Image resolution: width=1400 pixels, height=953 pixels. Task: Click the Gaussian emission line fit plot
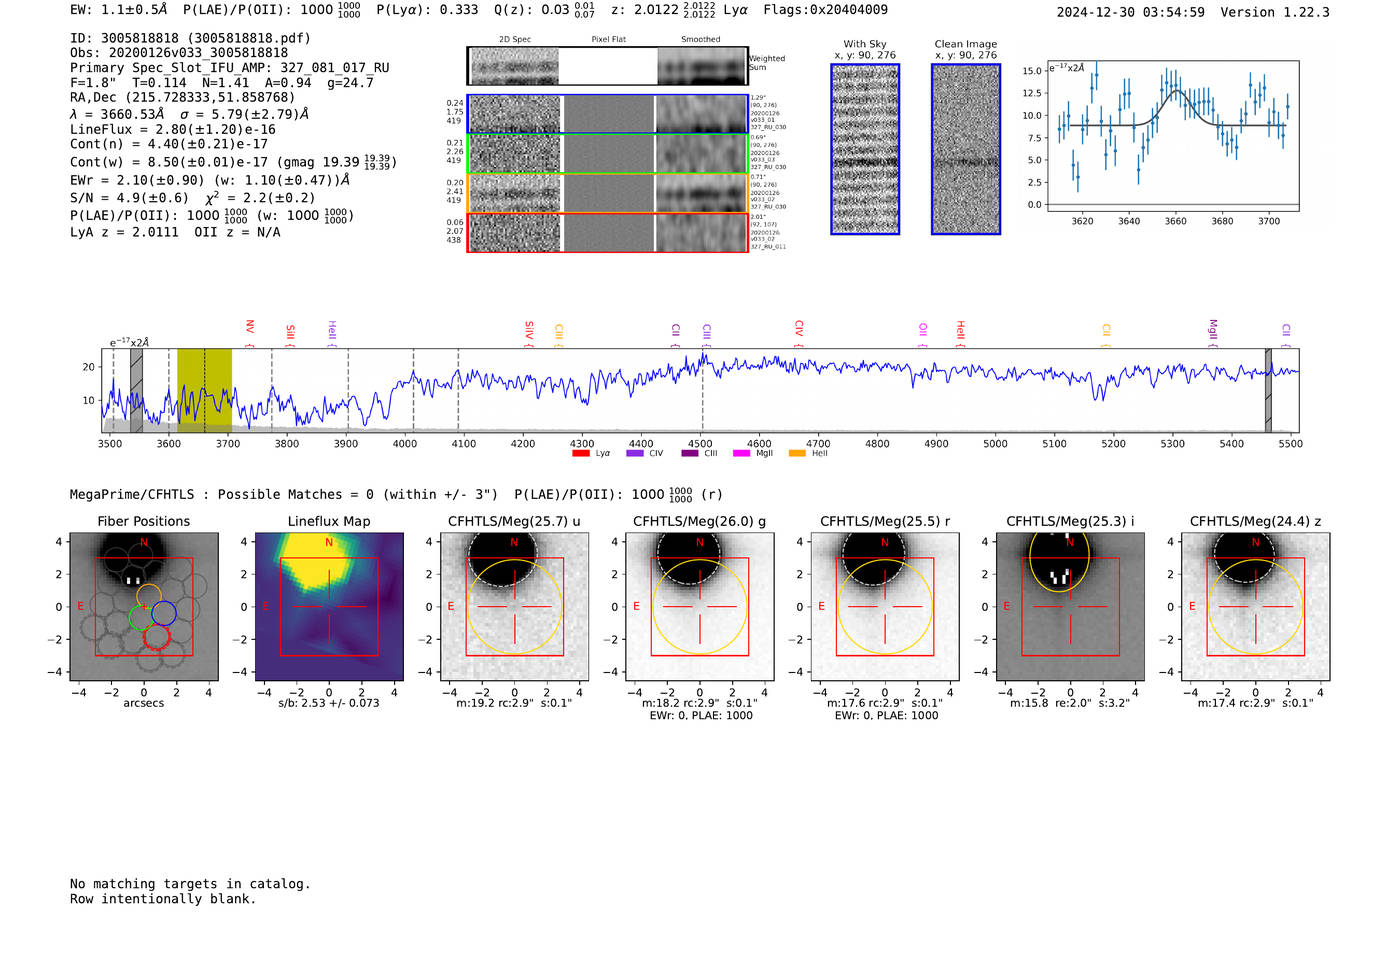coord(1173,136)
